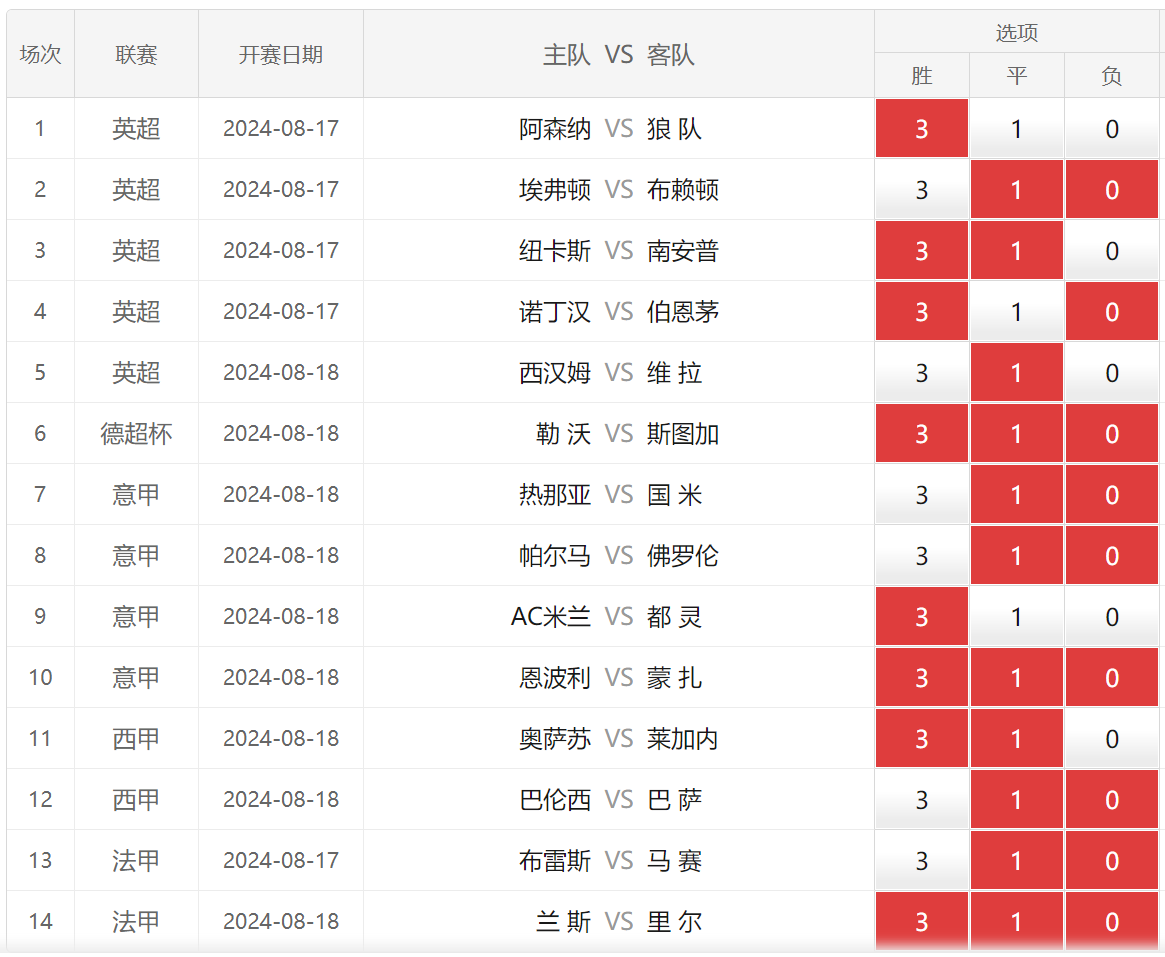Deselect win option 3 for 阿森纳 VS 狼队
Screen dimensions: 1165x957
(921, 129)
